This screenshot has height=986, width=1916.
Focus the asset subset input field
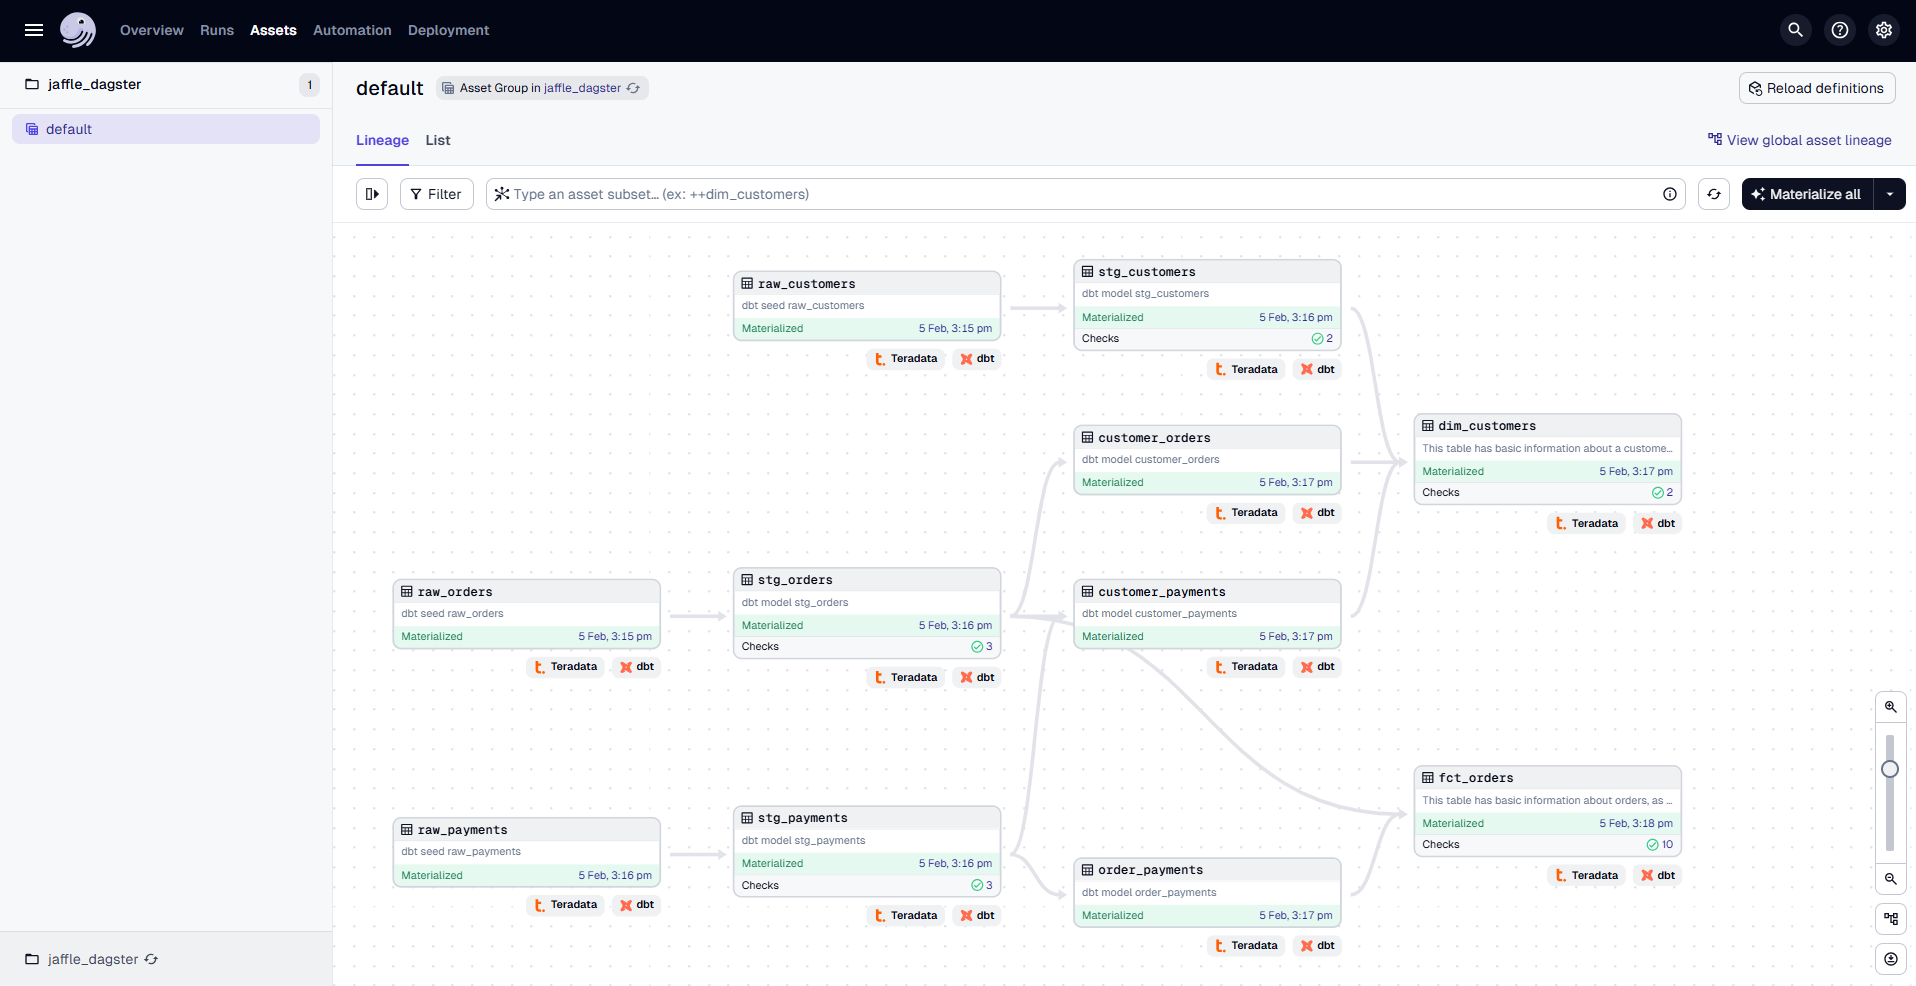click(1085, 194)
